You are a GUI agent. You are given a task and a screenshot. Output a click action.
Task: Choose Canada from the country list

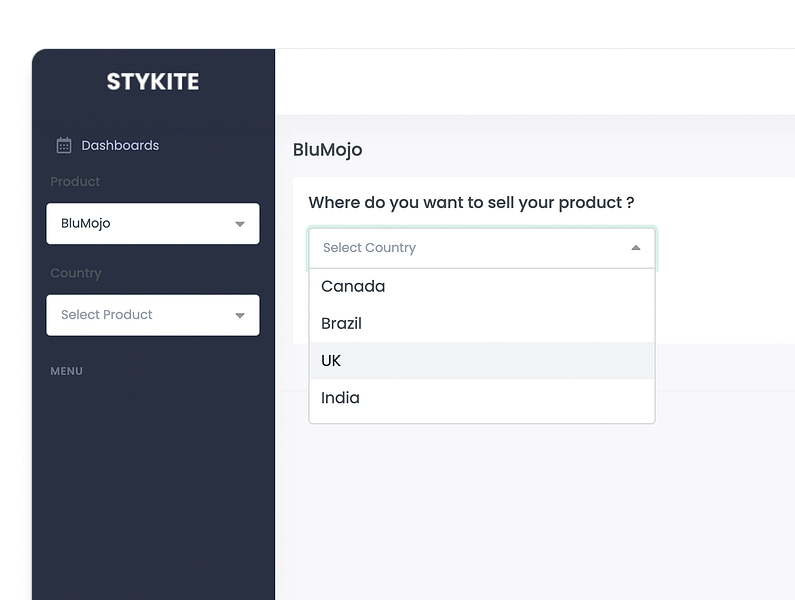[482, 287]
